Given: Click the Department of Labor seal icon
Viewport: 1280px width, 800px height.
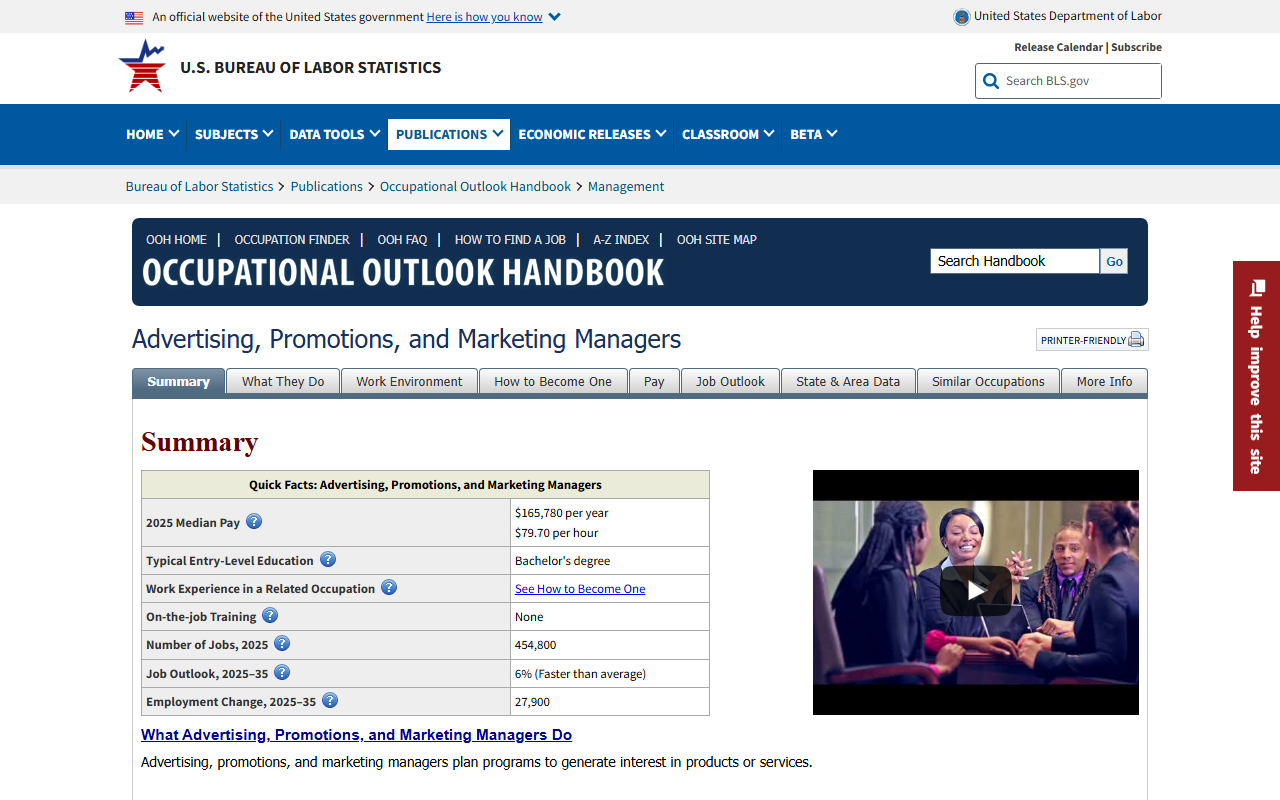Looking at the screenshot, I should click(962, 16).
